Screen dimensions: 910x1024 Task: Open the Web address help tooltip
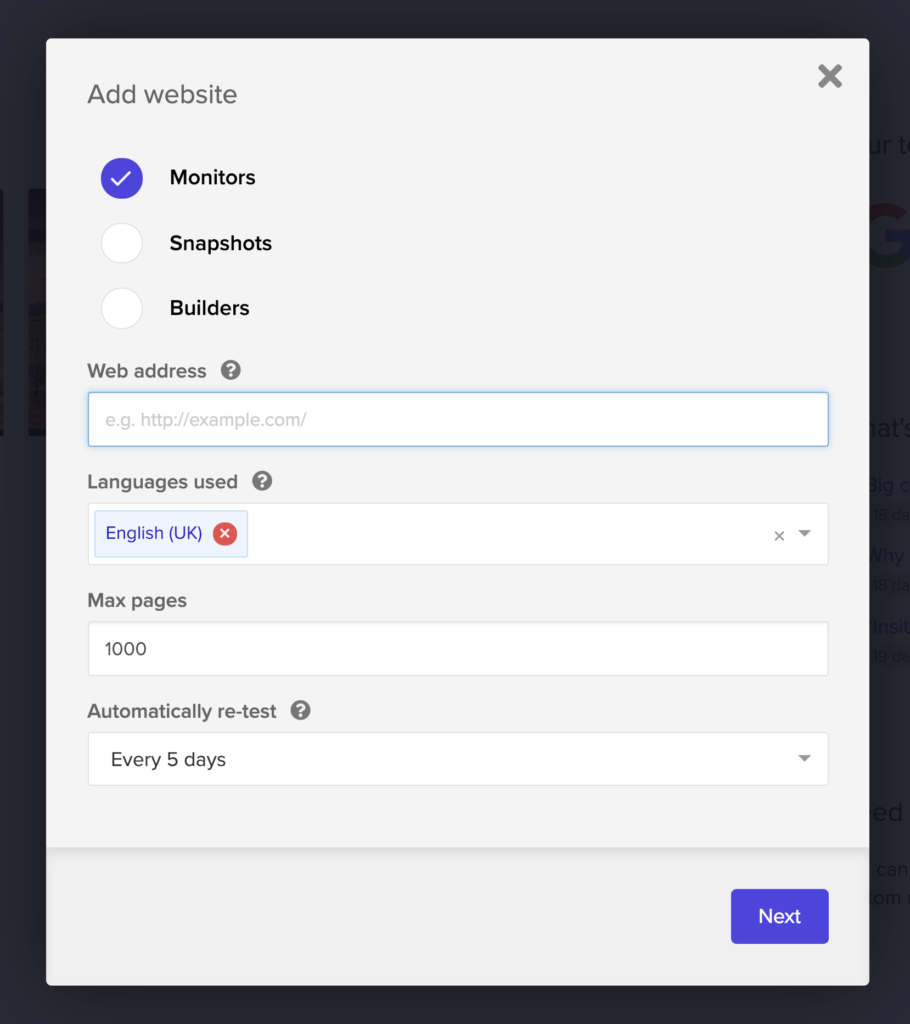(230, 370)
